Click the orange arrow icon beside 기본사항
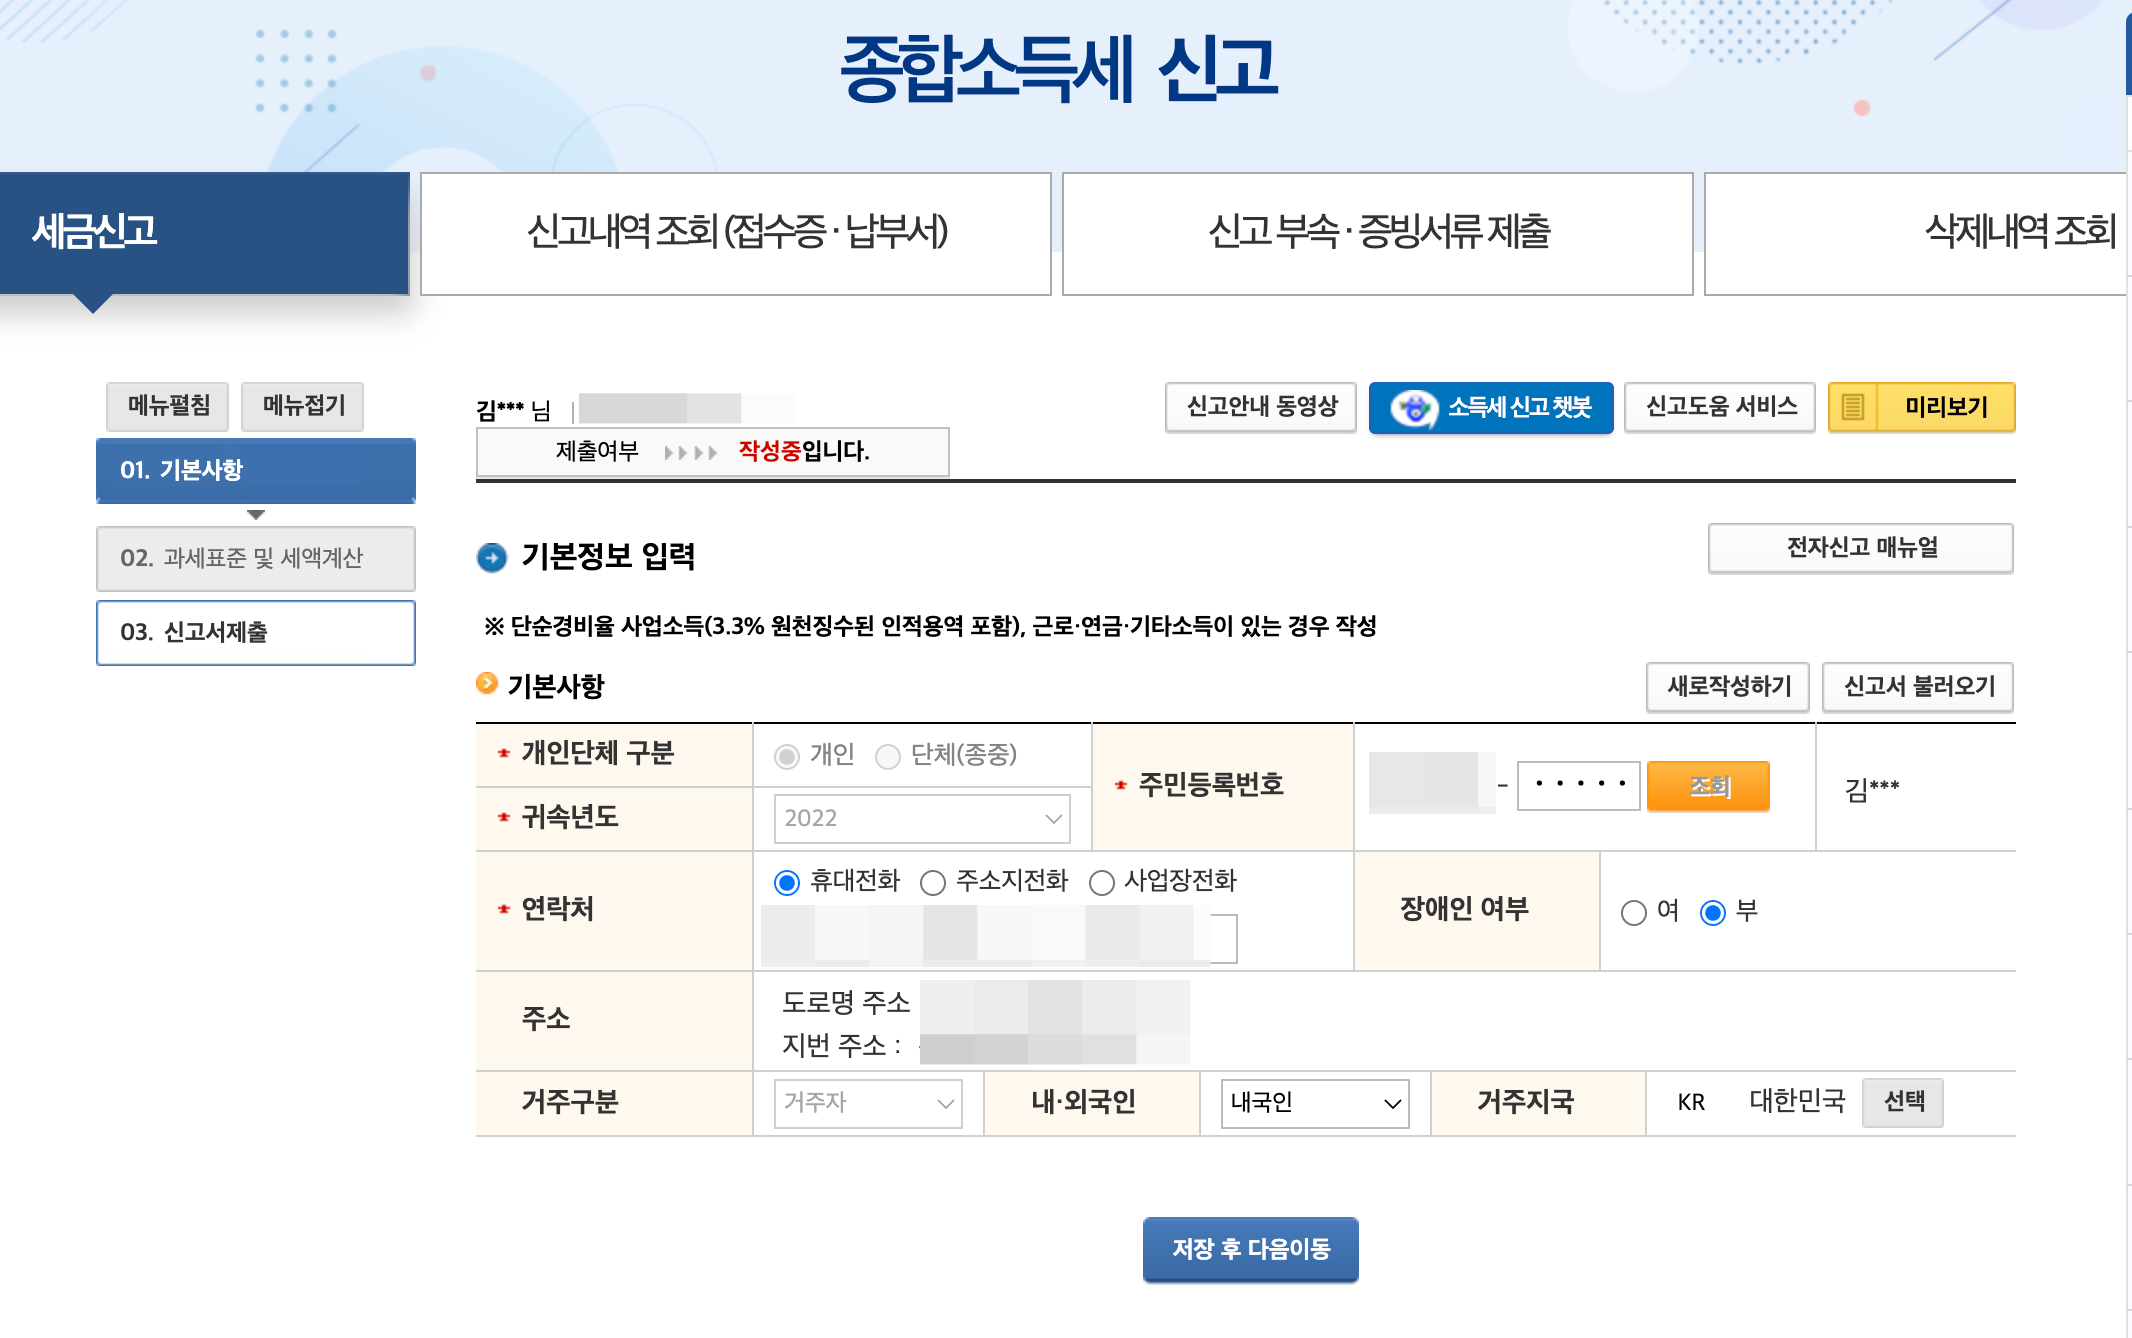The image size is (2132, 1338). 487,684
